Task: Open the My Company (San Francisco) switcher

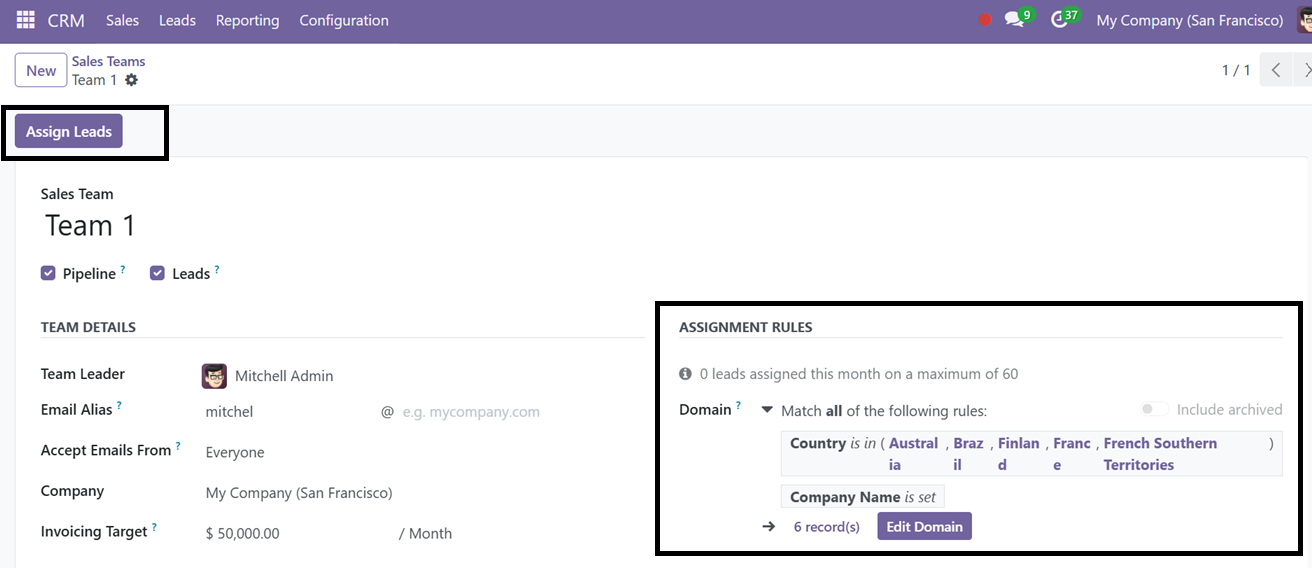Action: (x=1189, y=20)
